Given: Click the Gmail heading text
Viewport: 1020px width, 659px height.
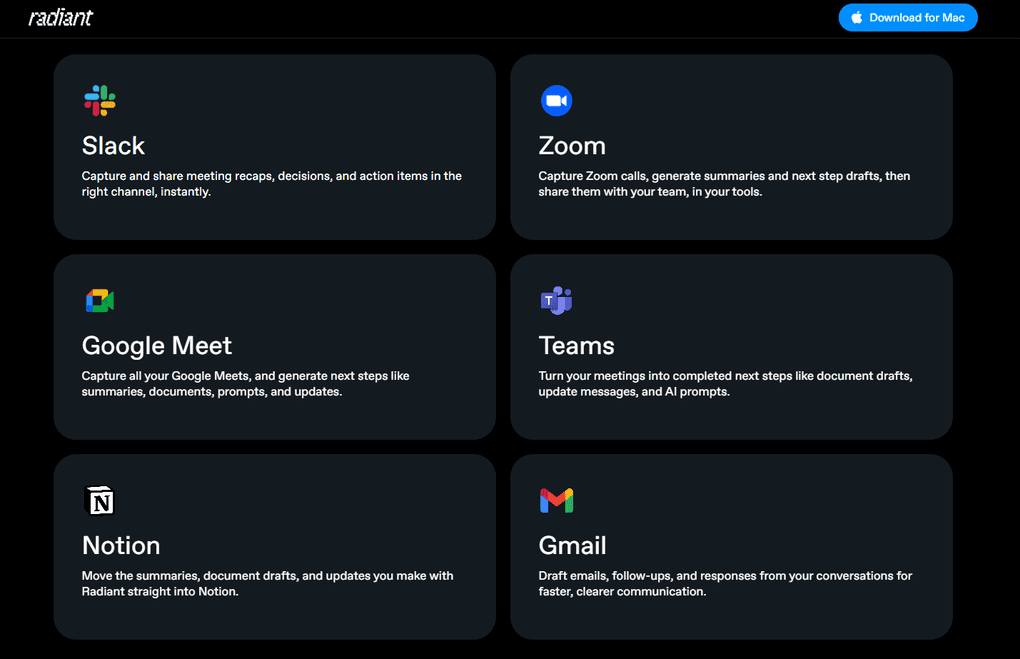Looking at the screenshot, I should tap(572, 546).
